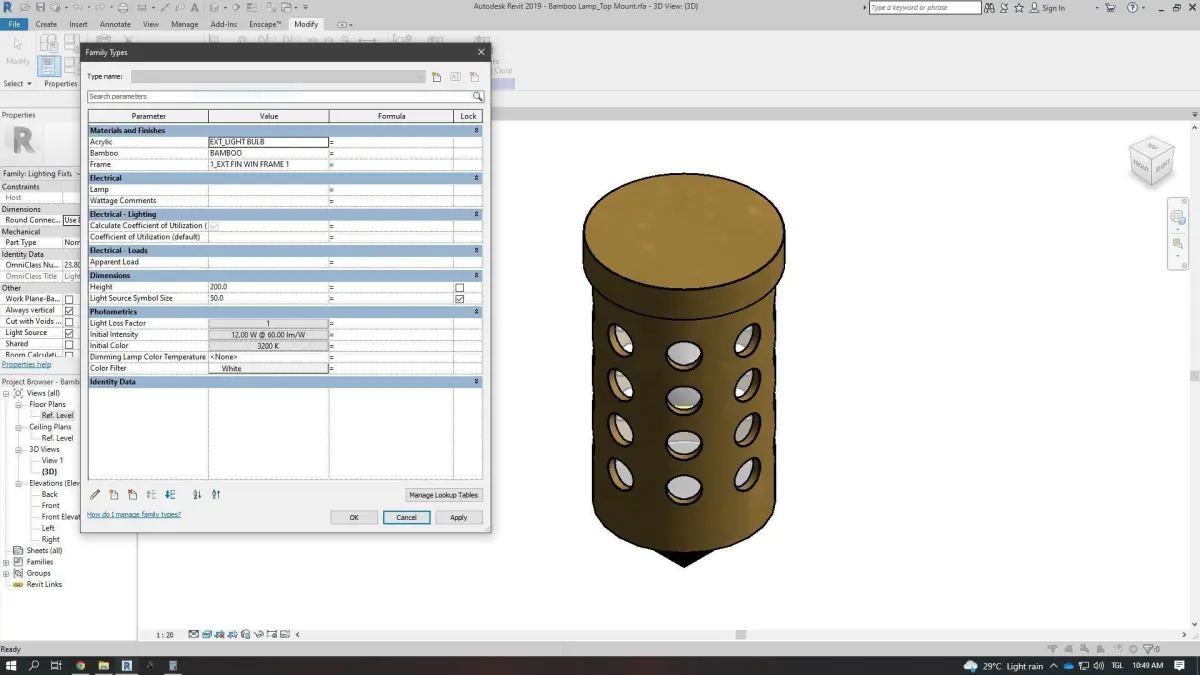Sort parameters in ascending order
Screen dimensions: 1200x675
click(197, 494)
